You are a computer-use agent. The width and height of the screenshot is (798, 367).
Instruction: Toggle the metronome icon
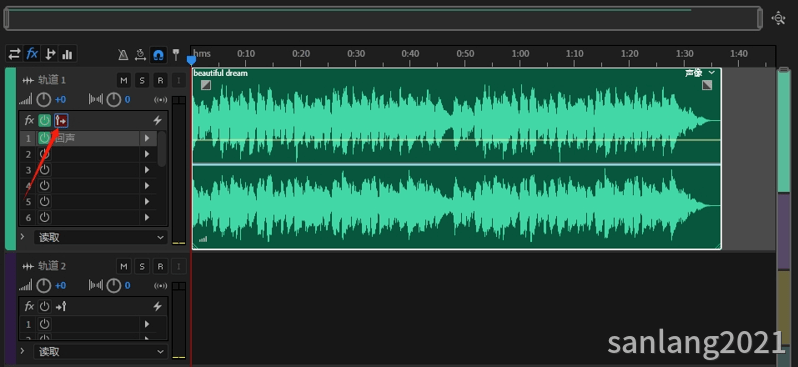[123, 54]
